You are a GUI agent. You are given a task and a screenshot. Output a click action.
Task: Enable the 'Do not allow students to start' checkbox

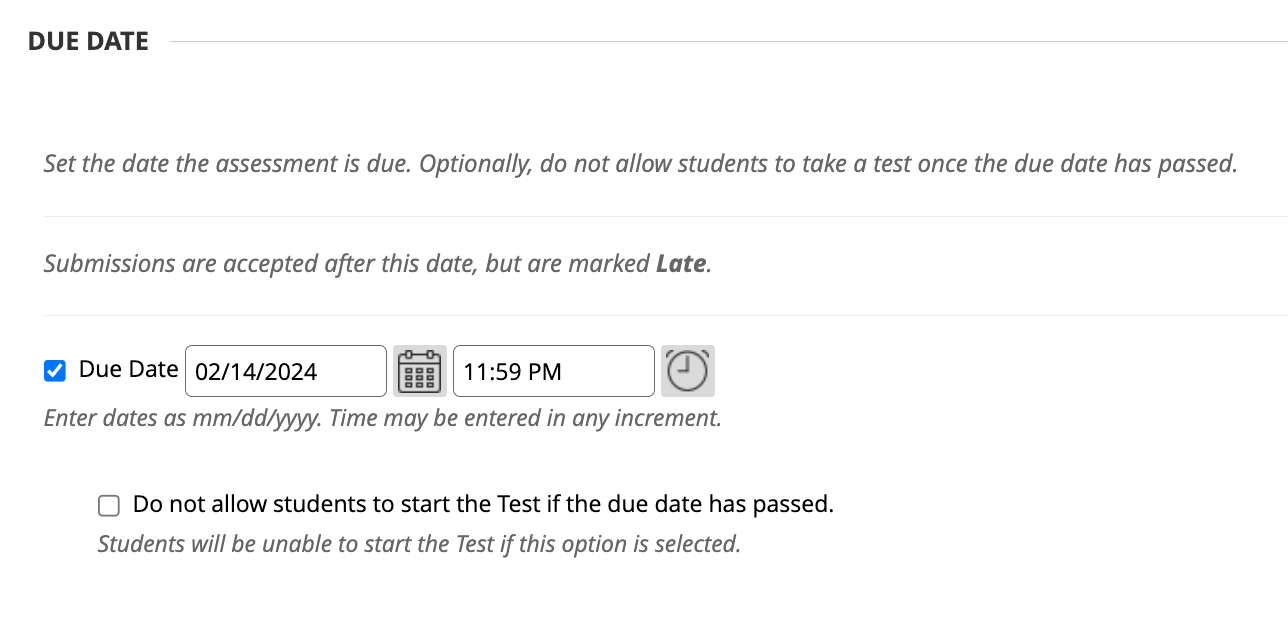click(x=109, y=505)
